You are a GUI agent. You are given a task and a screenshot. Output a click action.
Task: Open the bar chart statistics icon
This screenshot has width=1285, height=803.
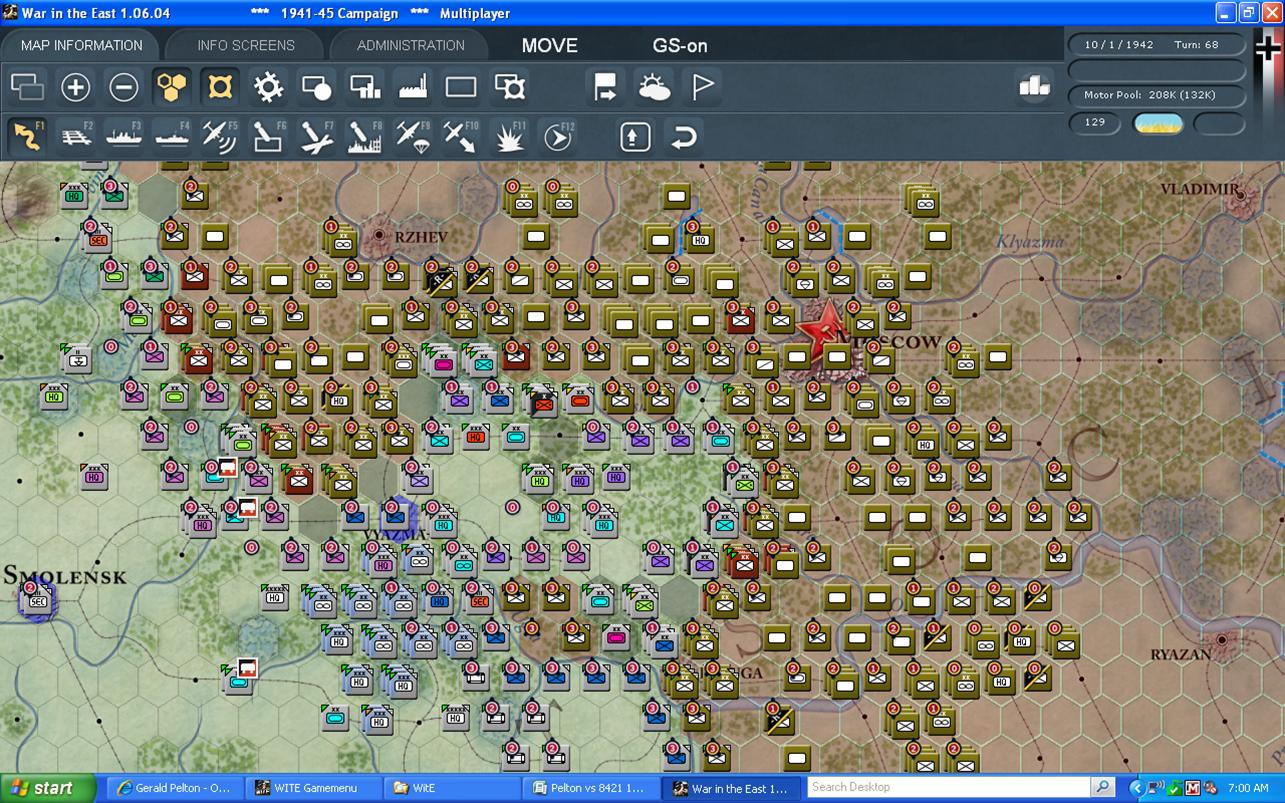click(1034, 87)
